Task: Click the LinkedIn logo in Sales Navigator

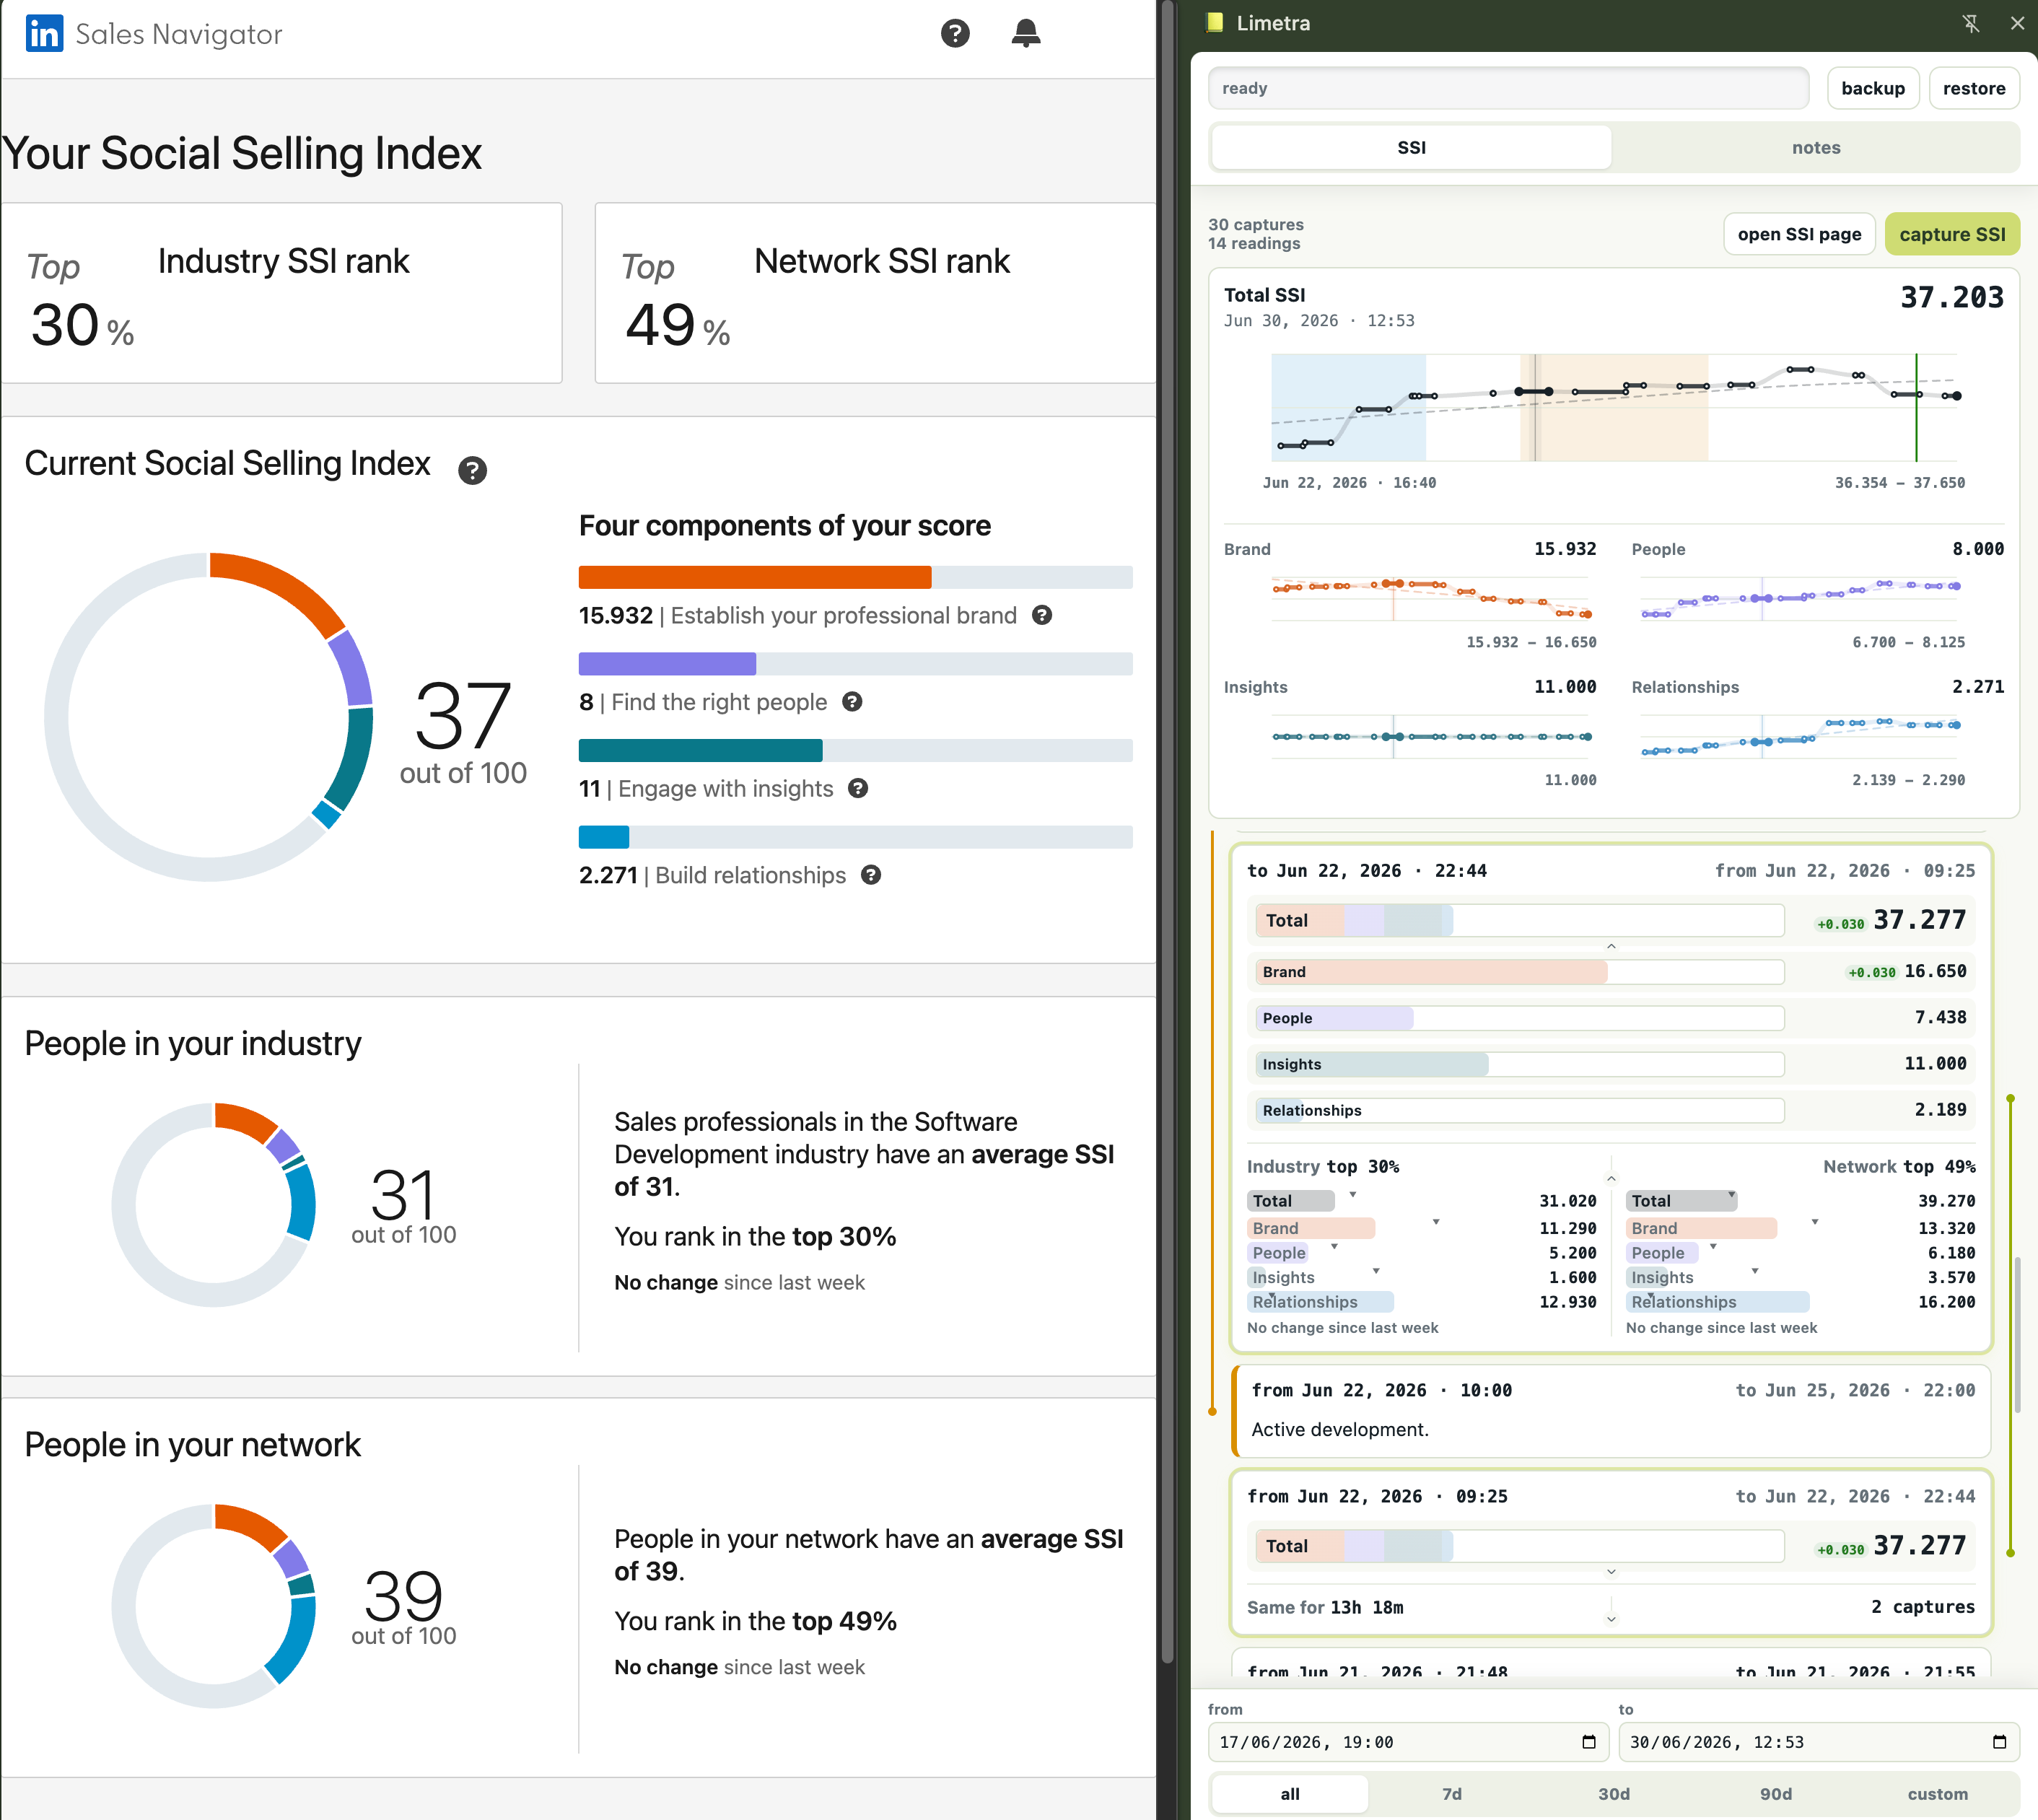Action: tap(44, 34)
